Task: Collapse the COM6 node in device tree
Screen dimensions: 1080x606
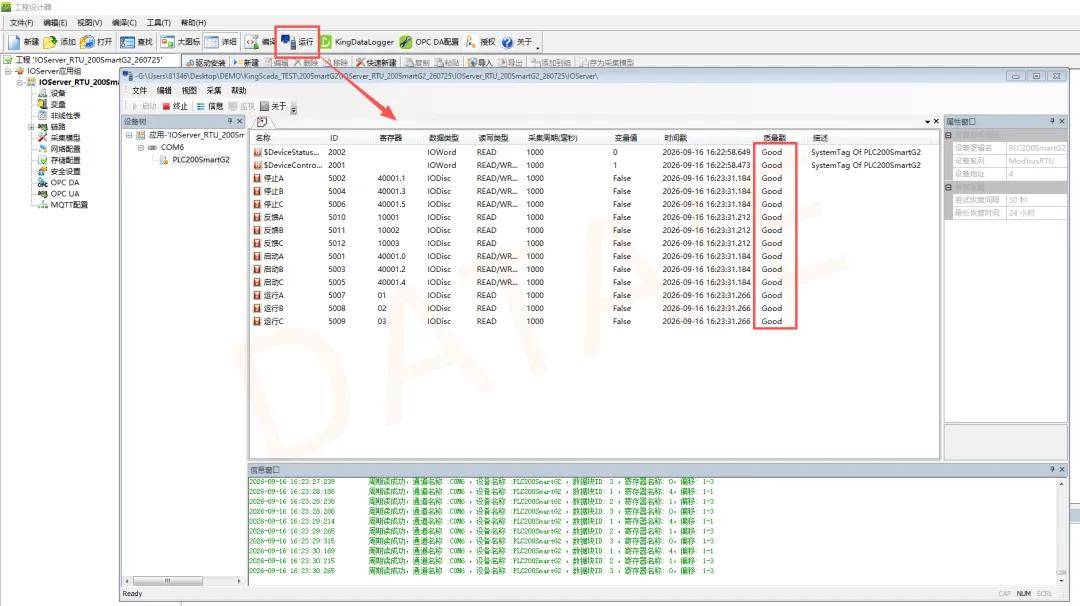Action: pos(141,147)
